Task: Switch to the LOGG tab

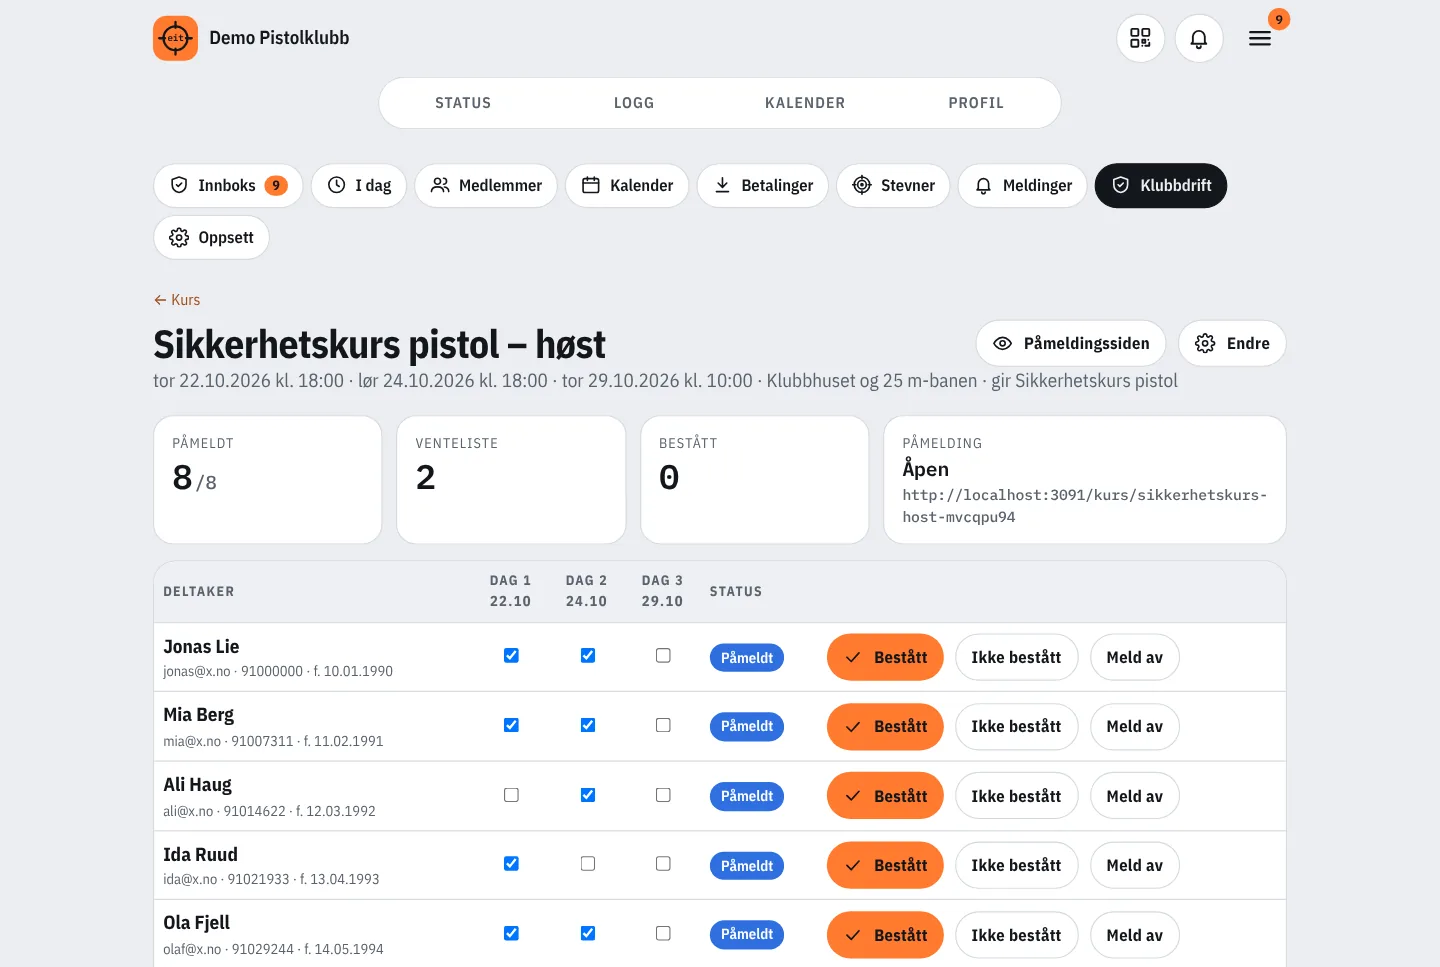Action: 634,103
